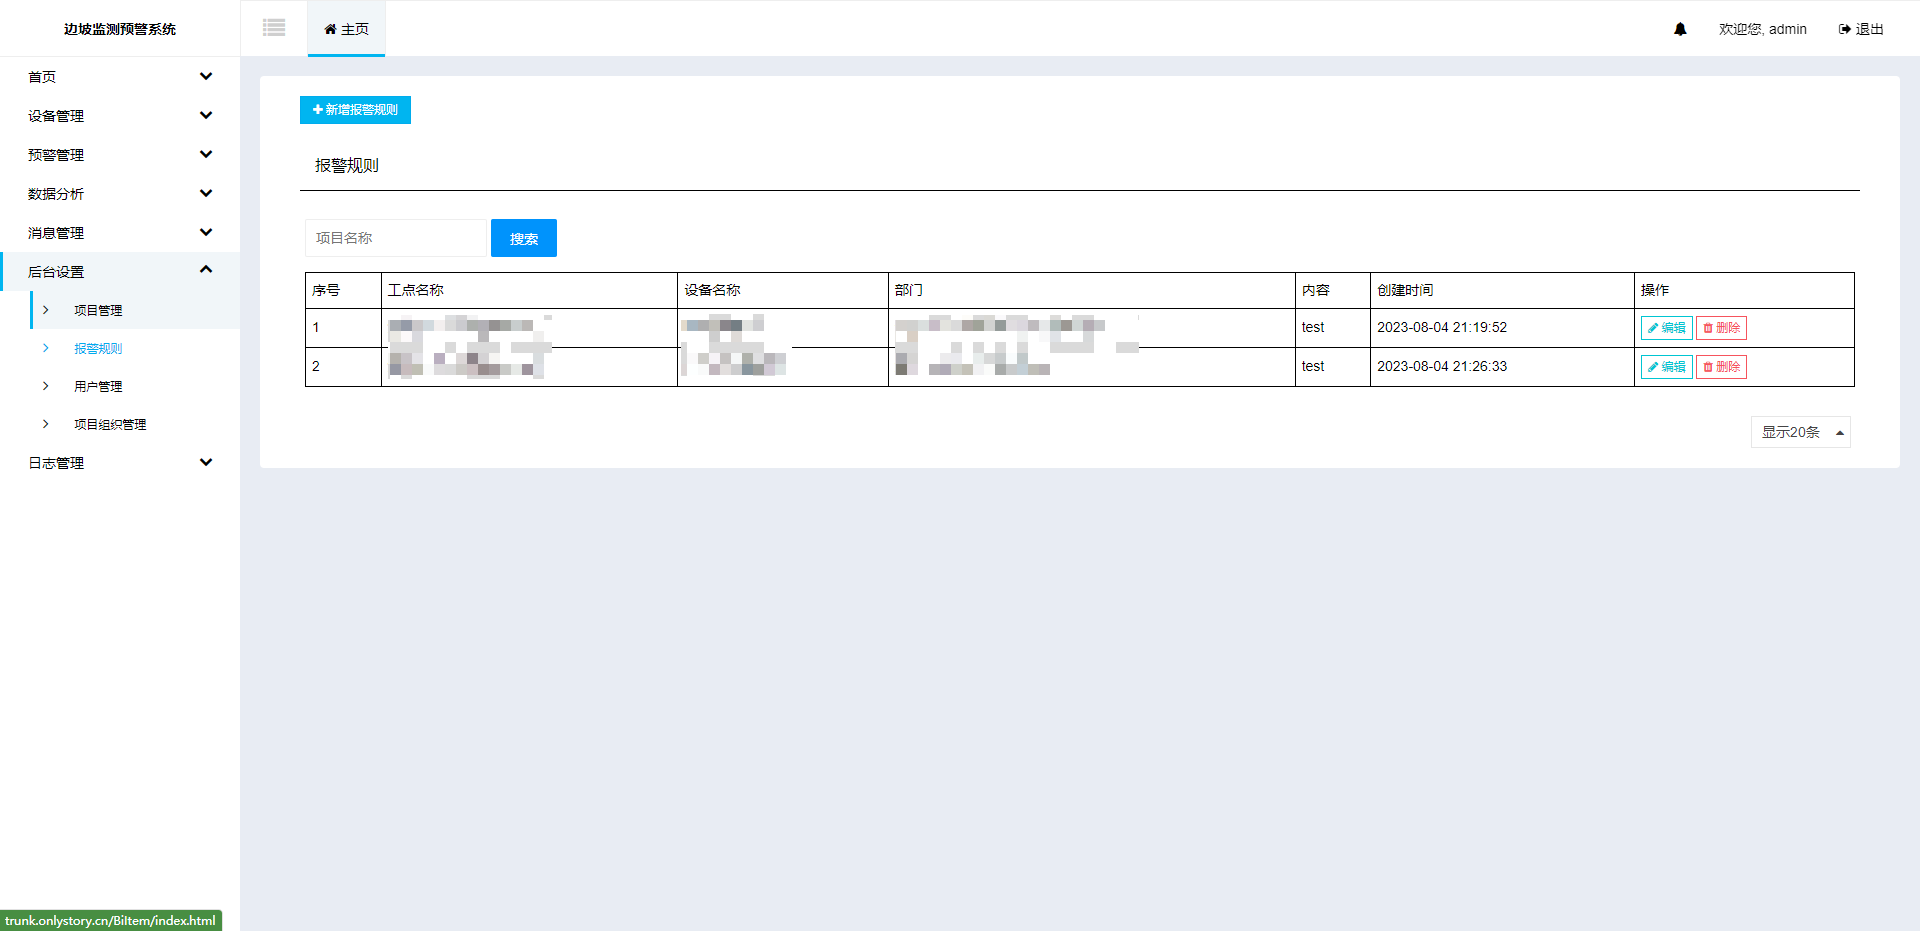Toggle the sidebar hamburger menu icon
This screenshot has width=1920, height=931.
[x=274, y=28]
